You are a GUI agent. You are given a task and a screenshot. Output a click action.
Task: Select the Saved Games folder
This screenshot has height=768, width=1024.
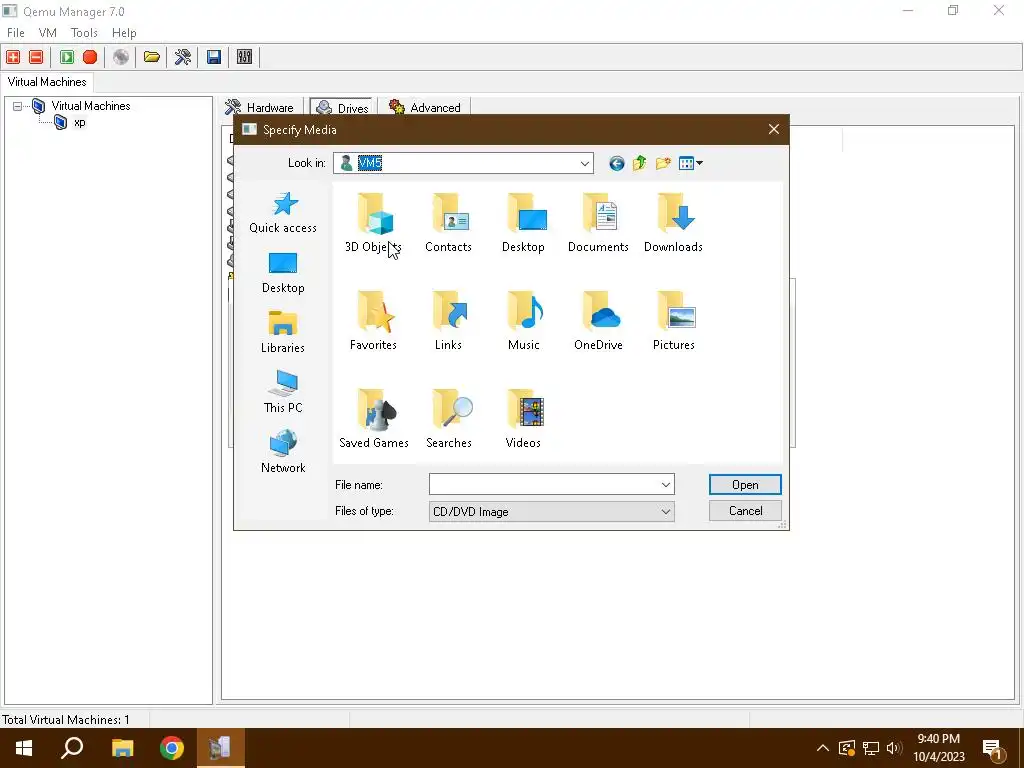(374, 419)
